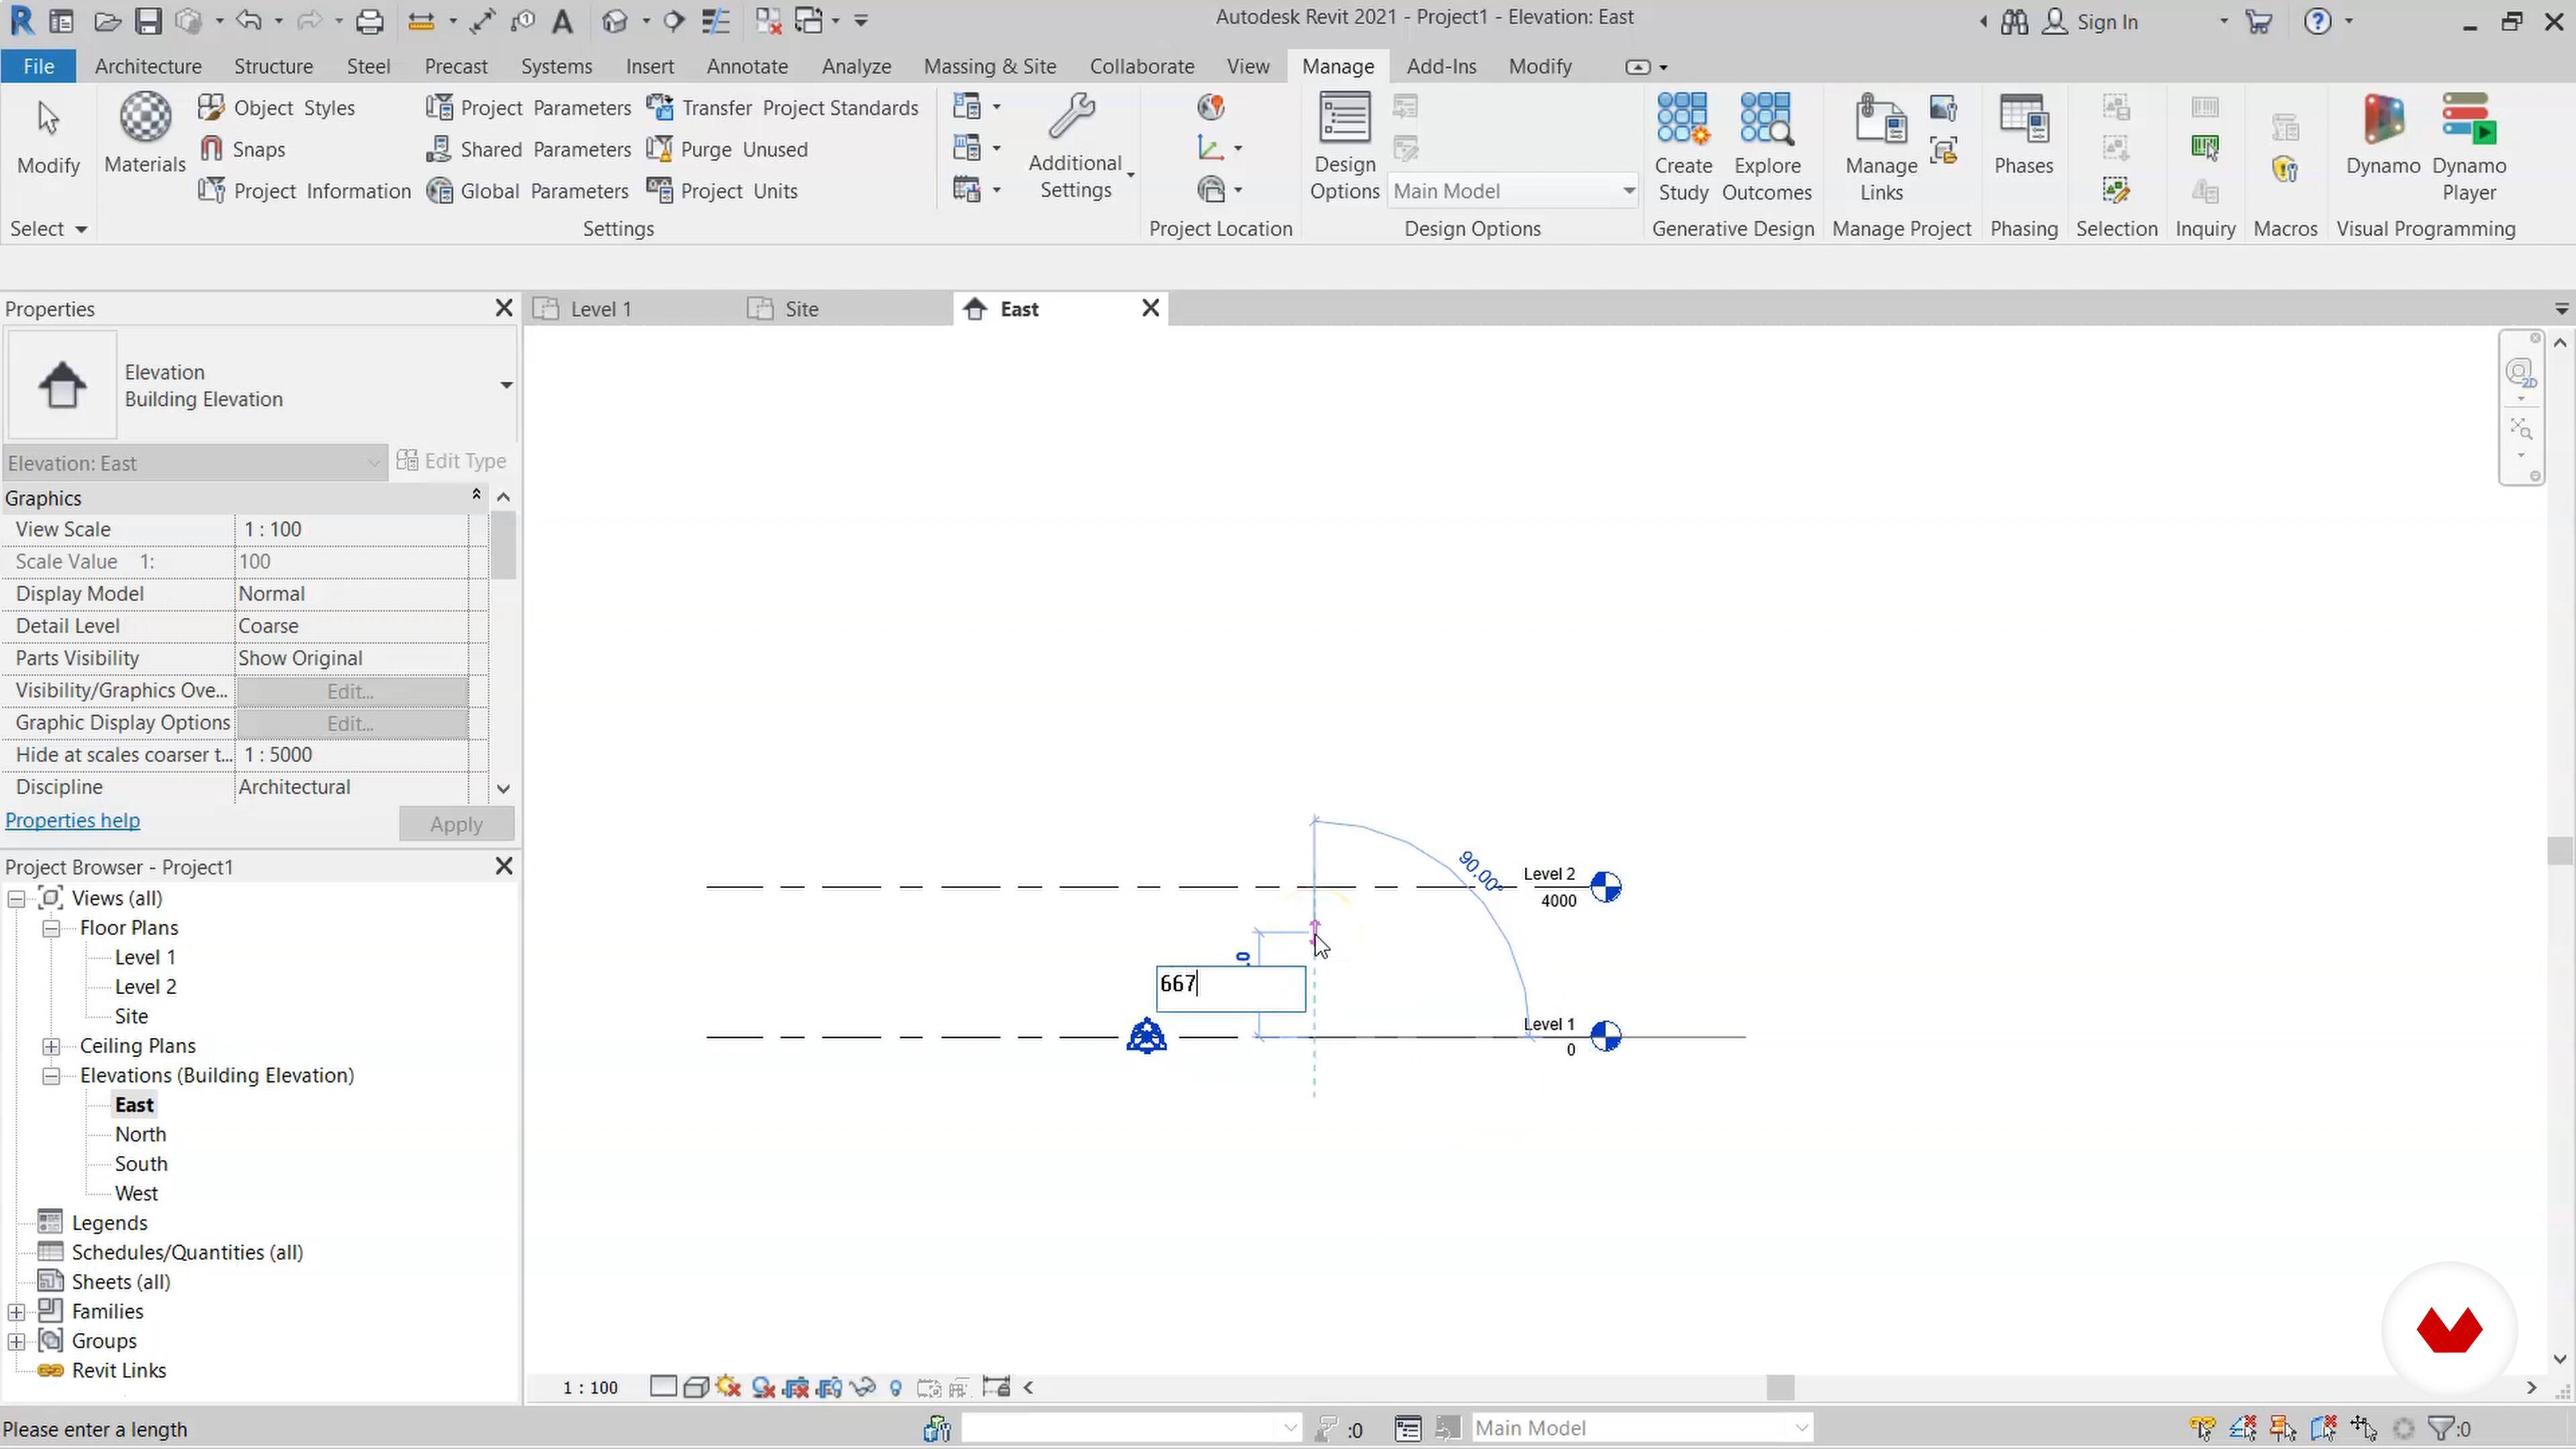Open Object Styles settings
The width and height of the screenshot is (2576, 1449).
(x=276, y=108)
